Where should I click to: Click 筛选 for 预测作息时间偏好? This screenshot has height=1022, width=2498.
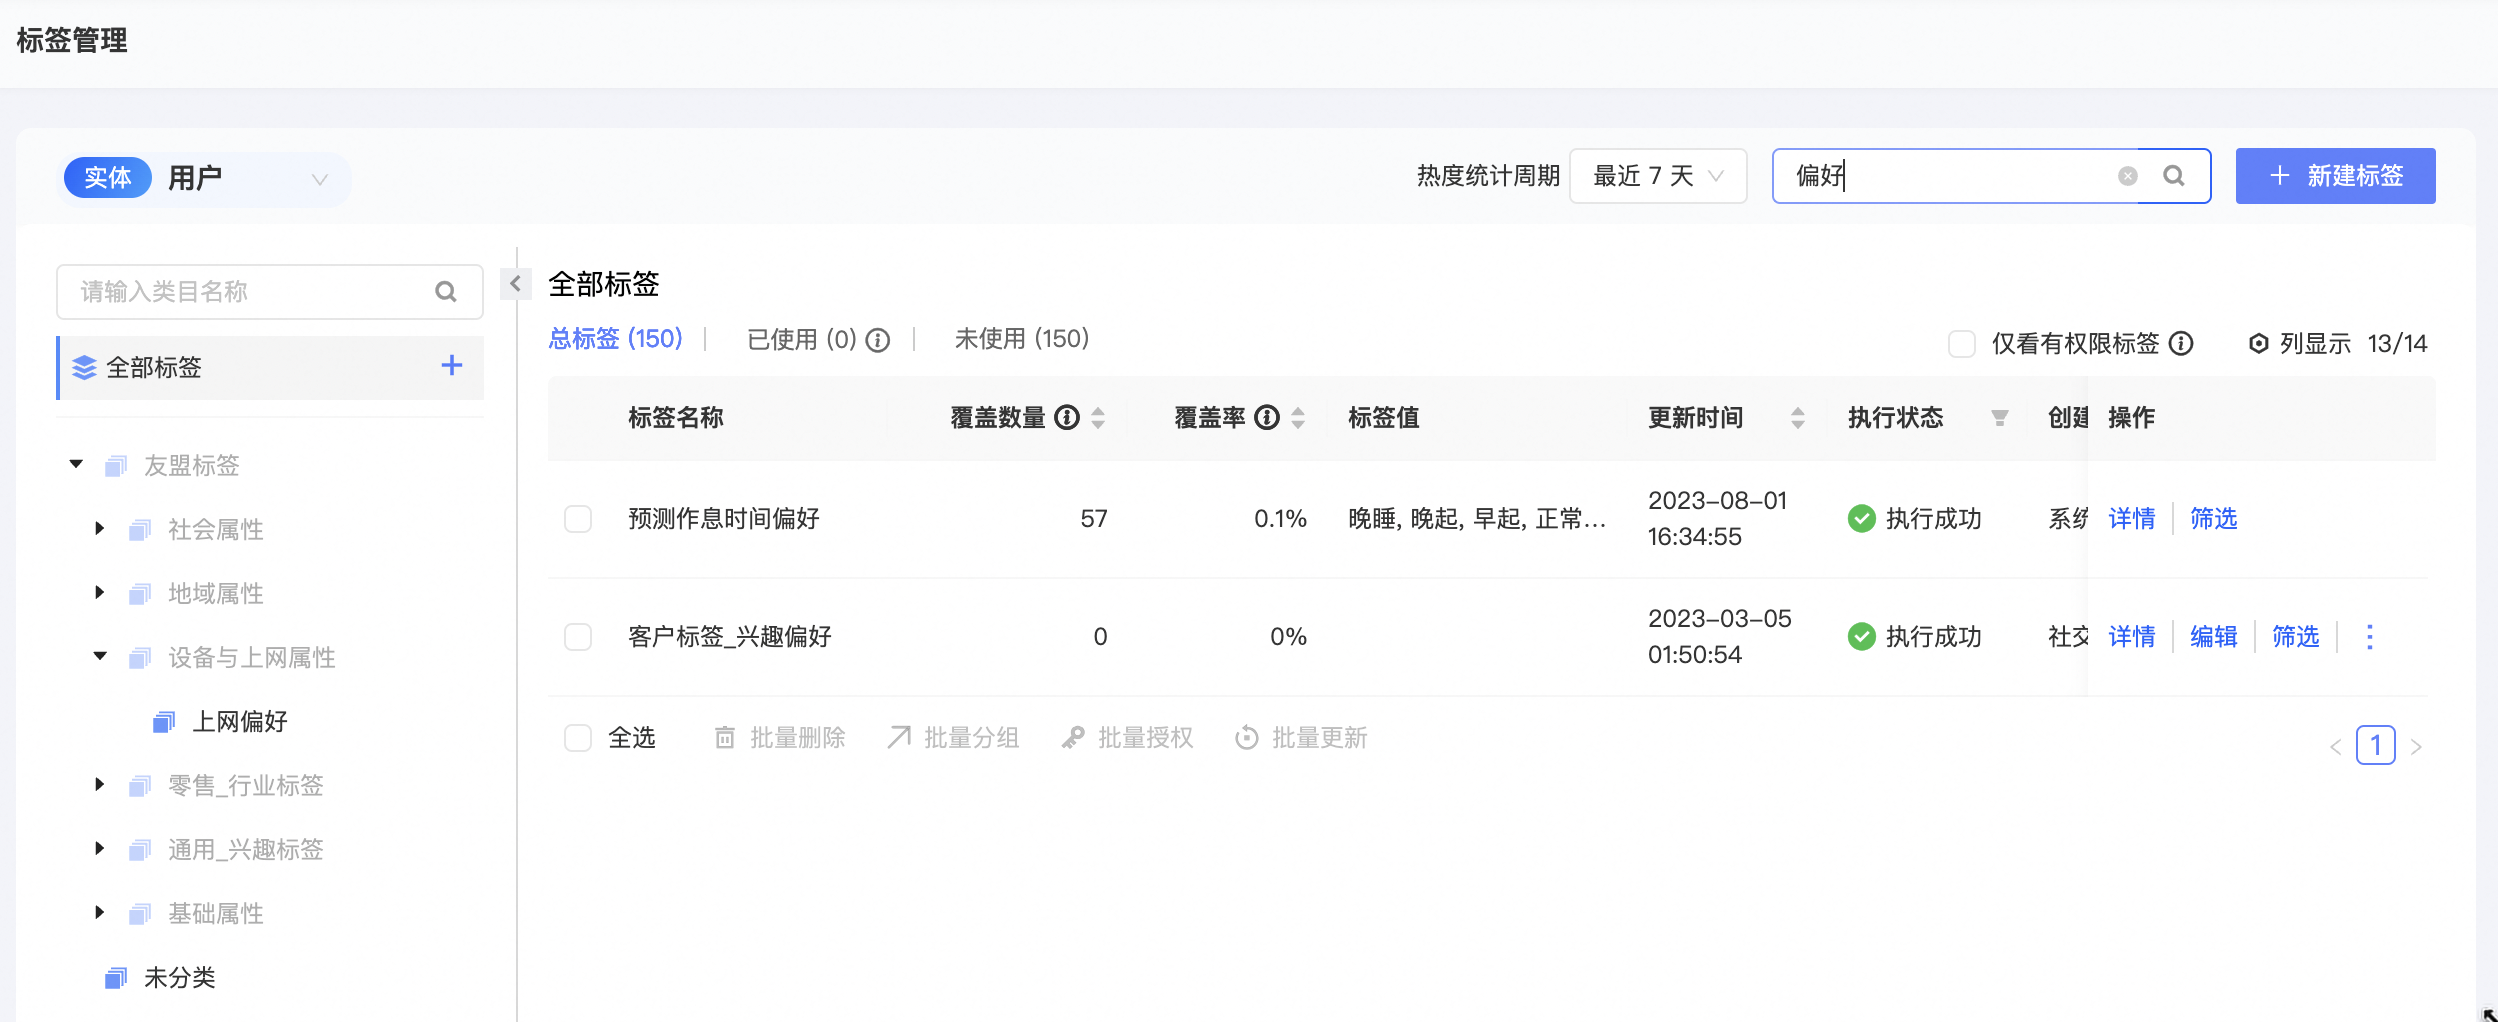coord(2213,518)
